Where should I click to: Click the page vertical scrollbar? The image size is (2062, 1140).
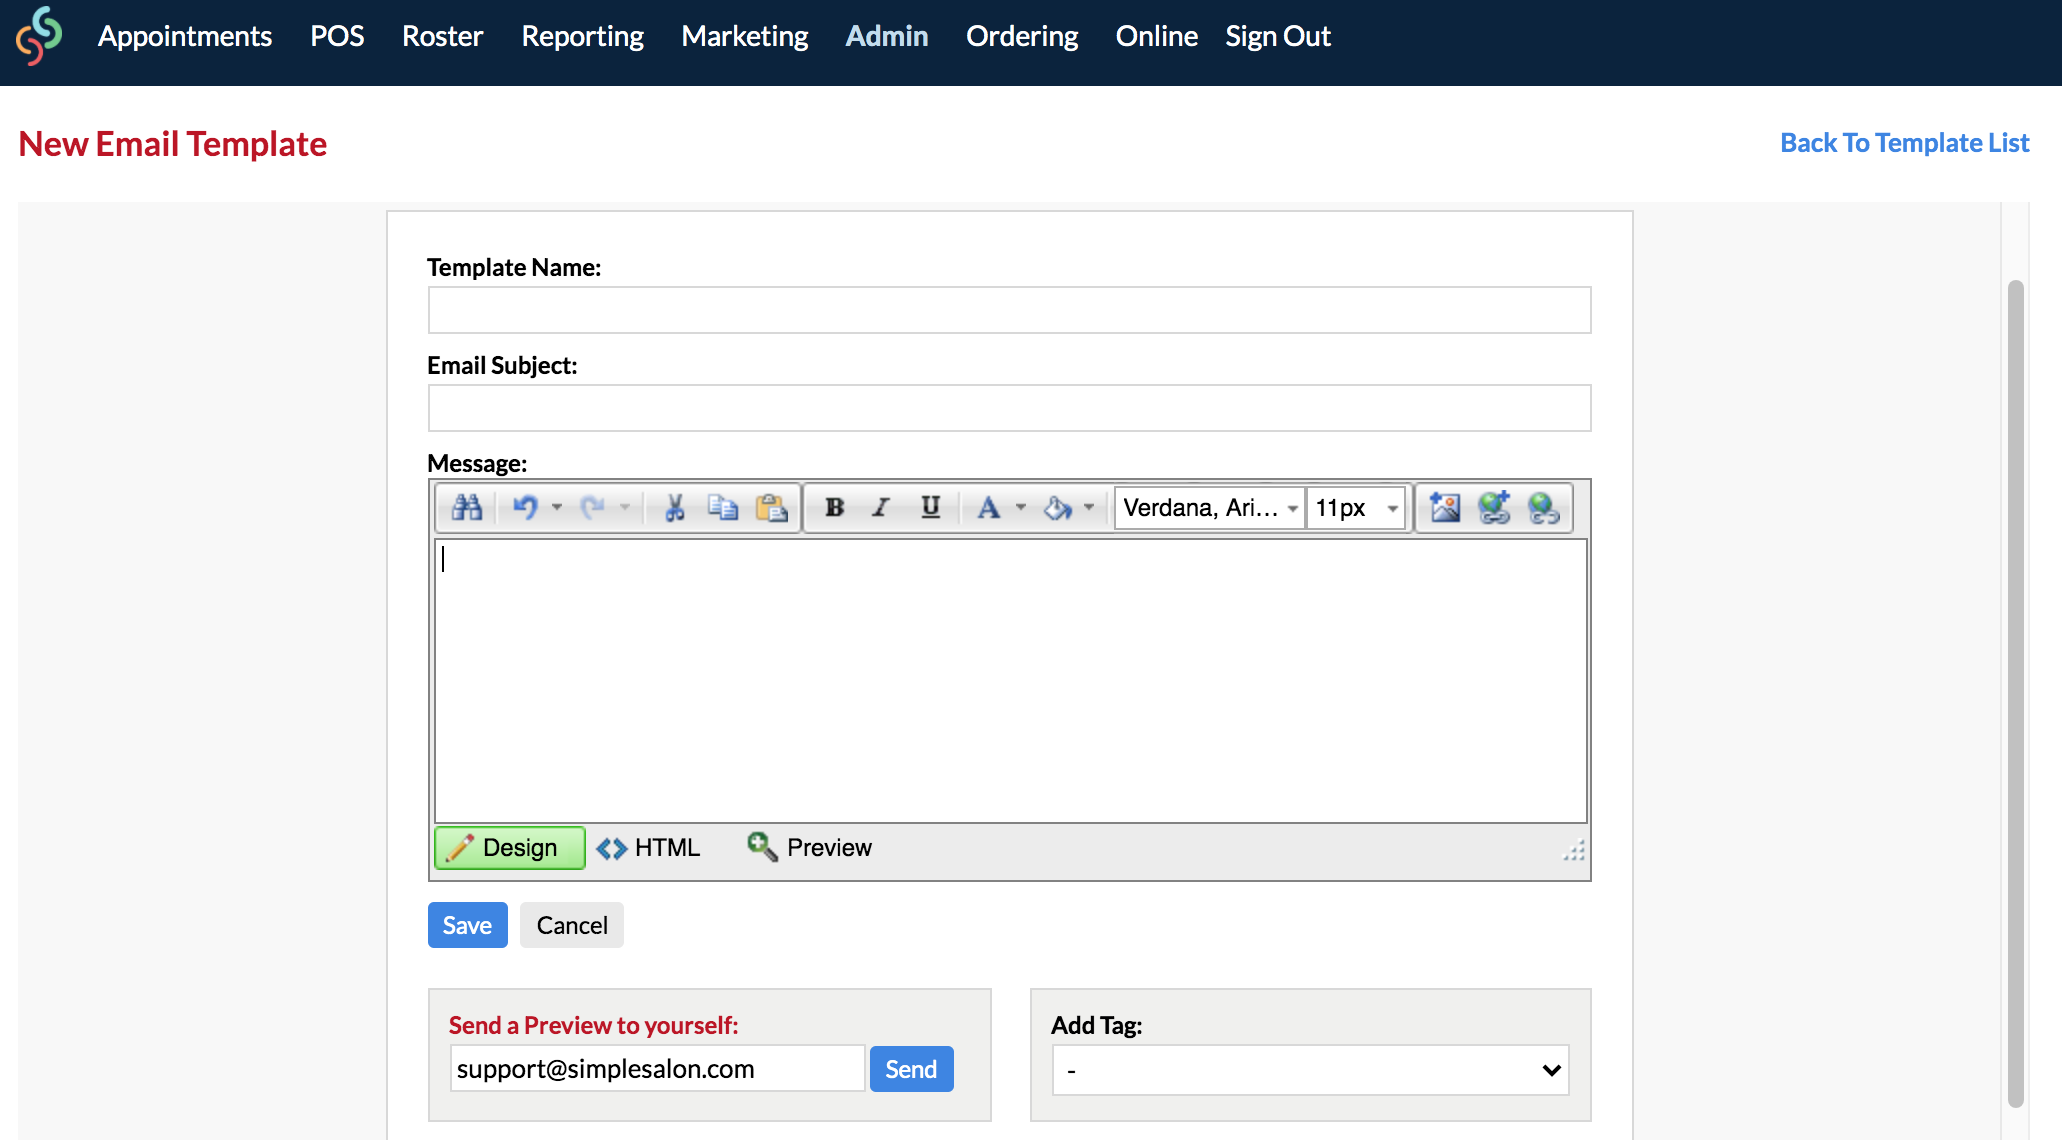2016,694
